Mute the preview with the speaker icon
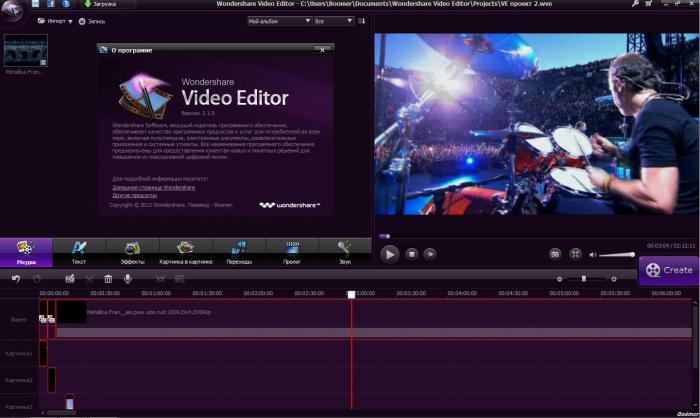 click(x=593, y=255)
